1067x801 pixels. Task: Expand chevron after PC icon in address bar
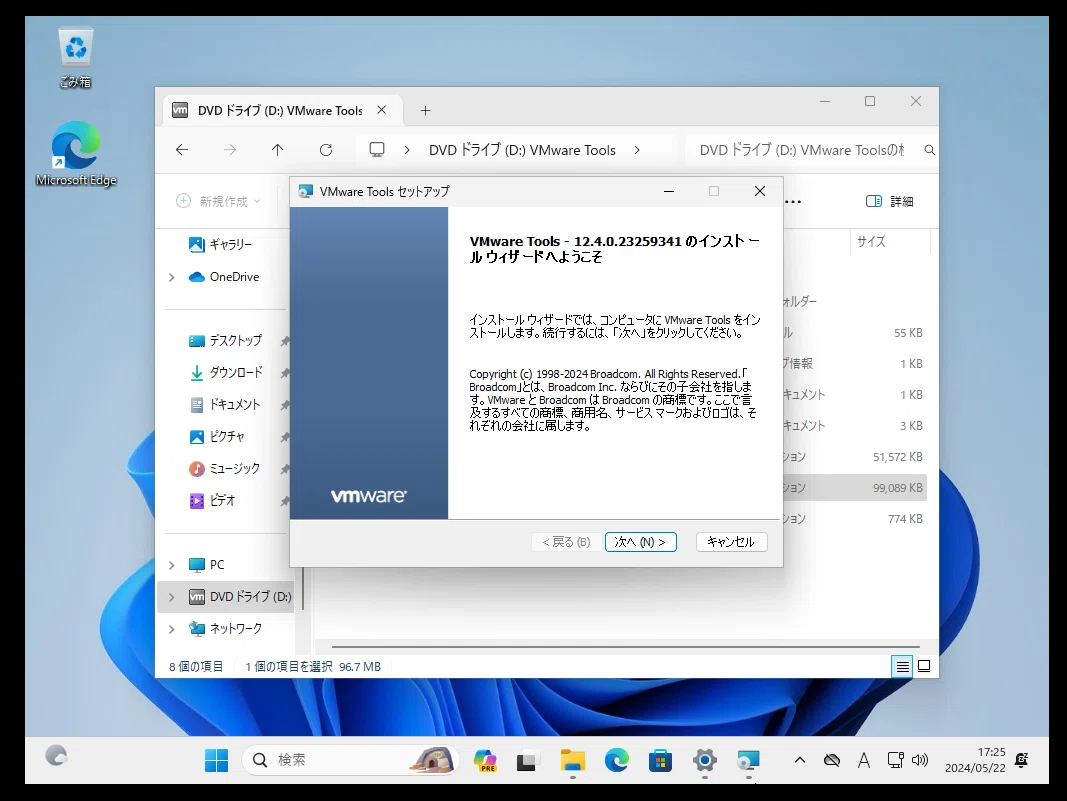pyautogui.click(x=407, y=150)
